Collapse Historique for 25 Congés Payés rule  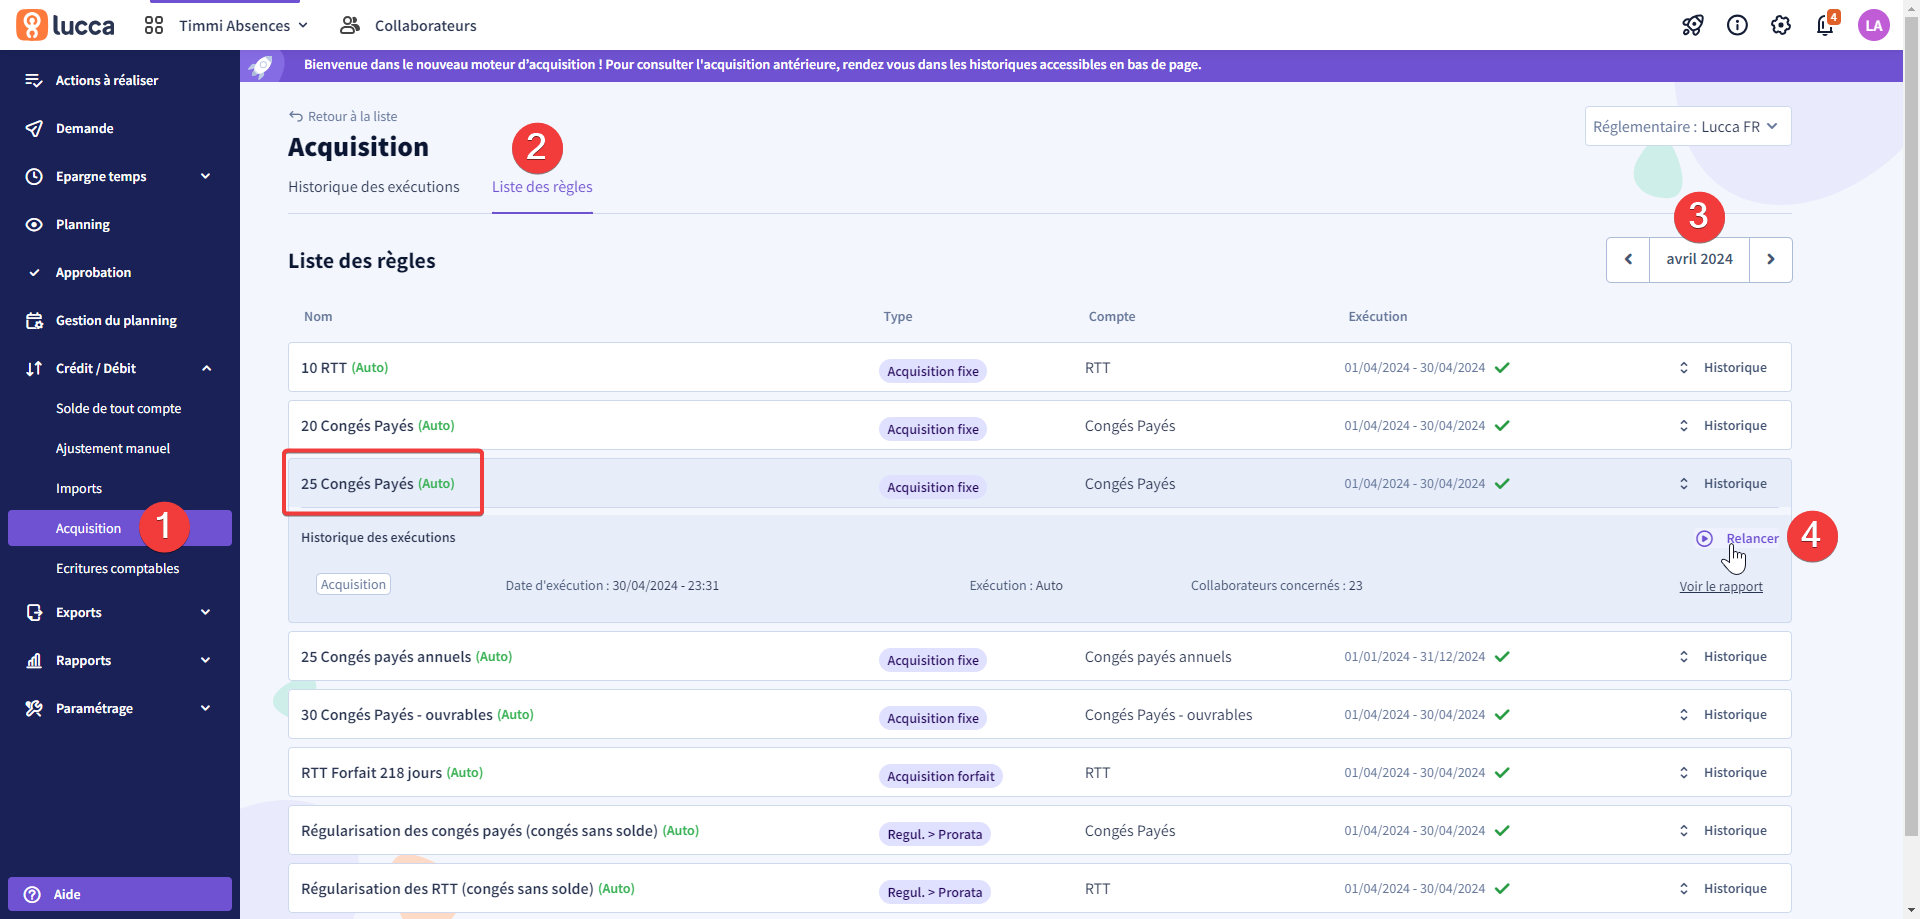(x=1723, y=483)
